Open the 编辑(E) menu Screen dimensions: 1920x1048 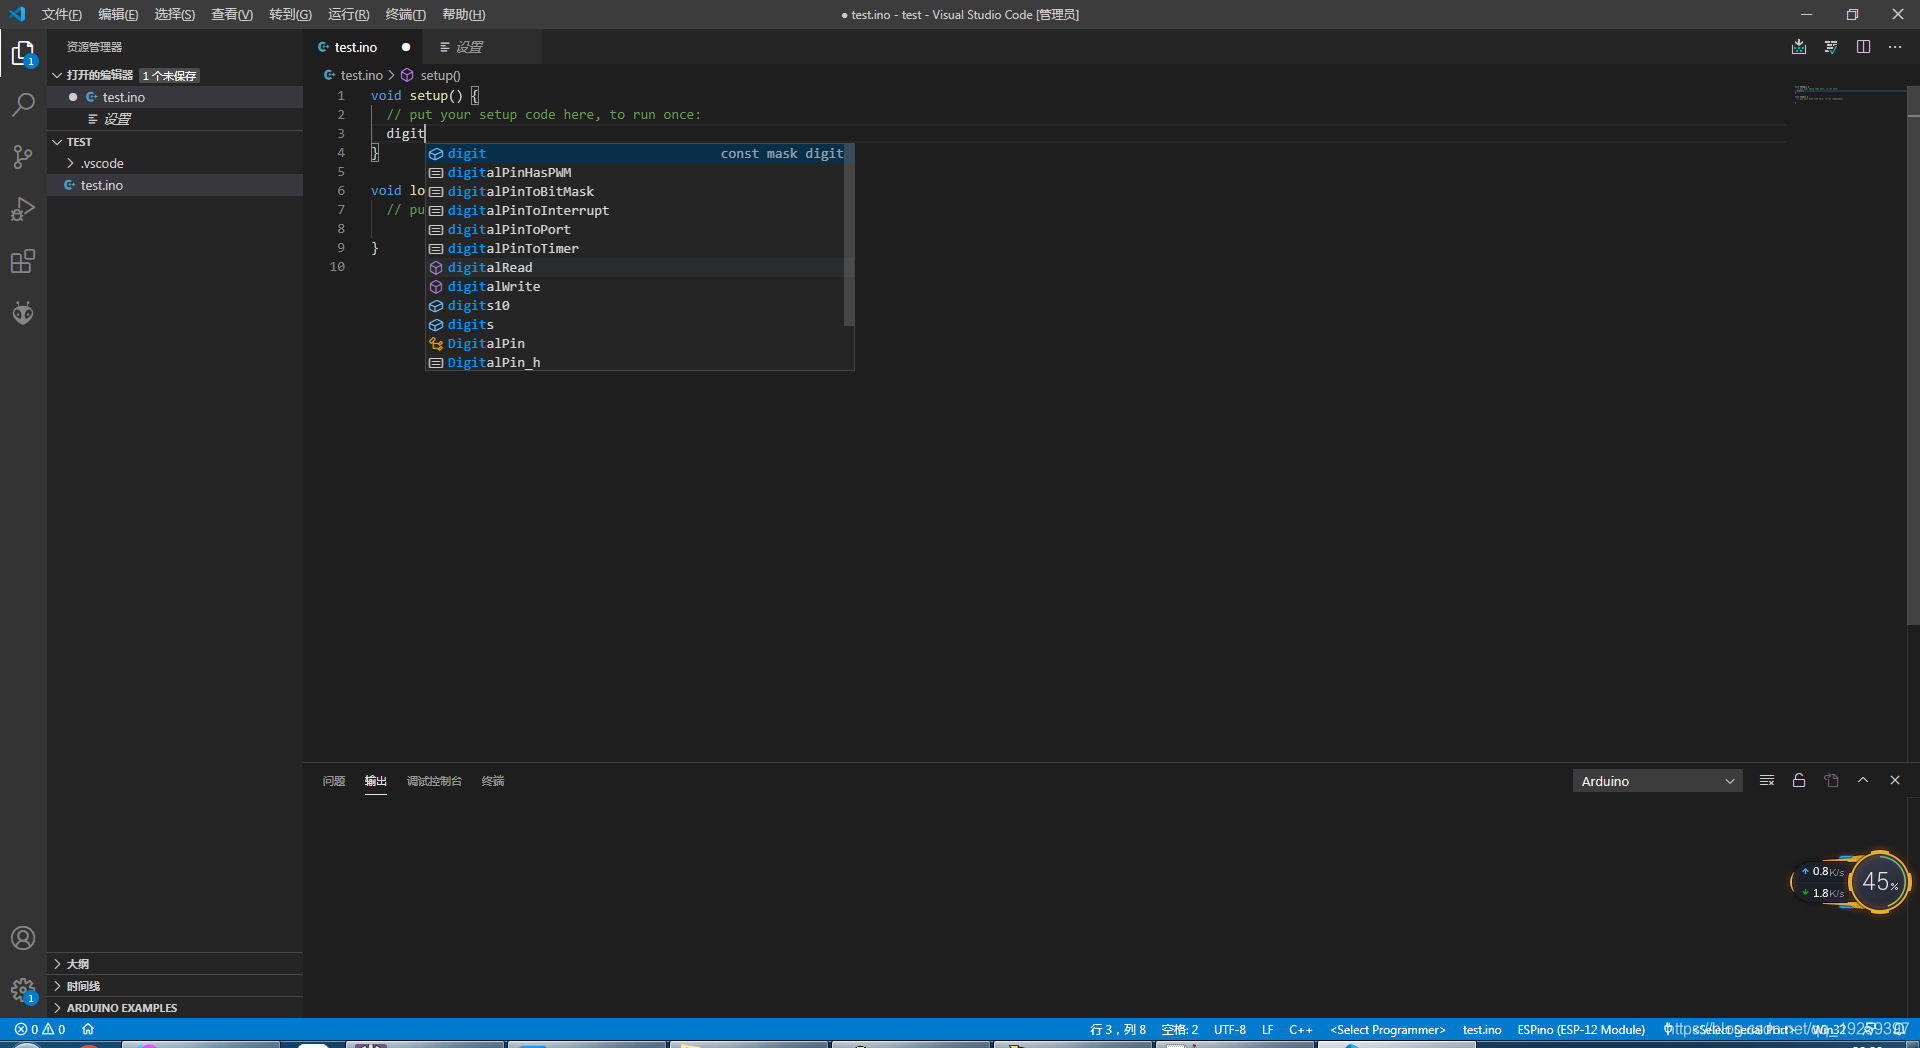pos(118,14)
